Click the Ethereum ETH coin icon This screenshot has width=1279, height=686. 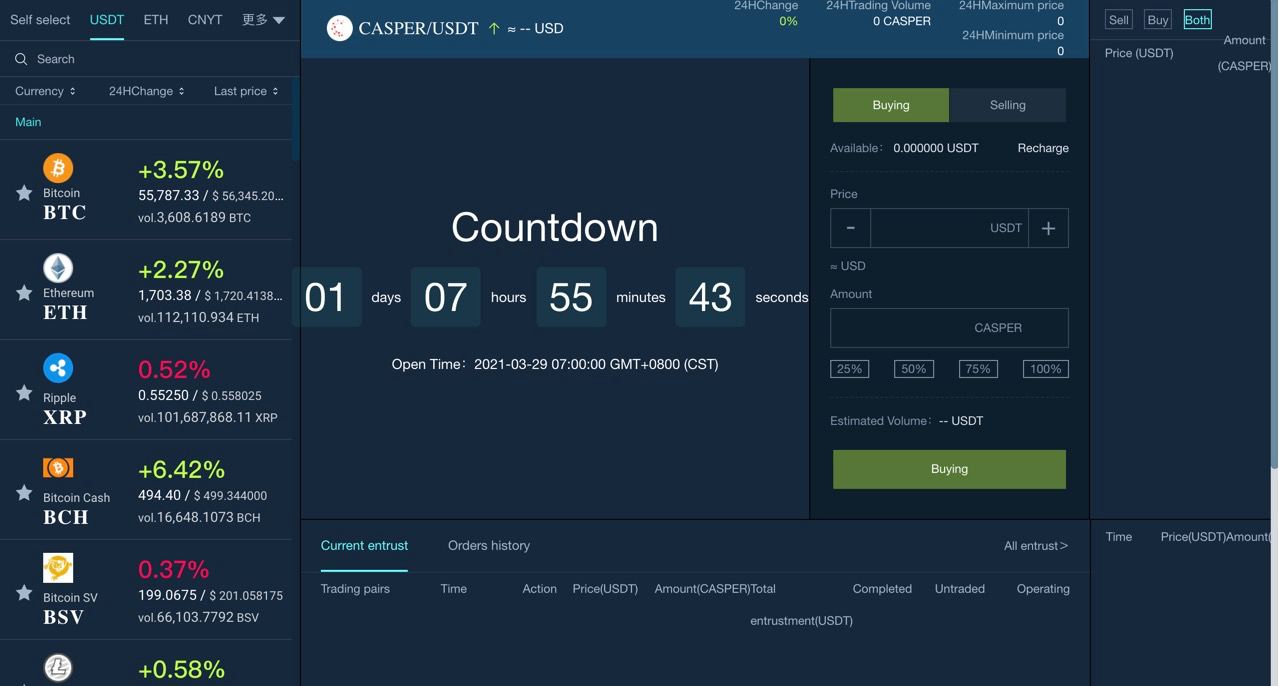coord(58,268)
